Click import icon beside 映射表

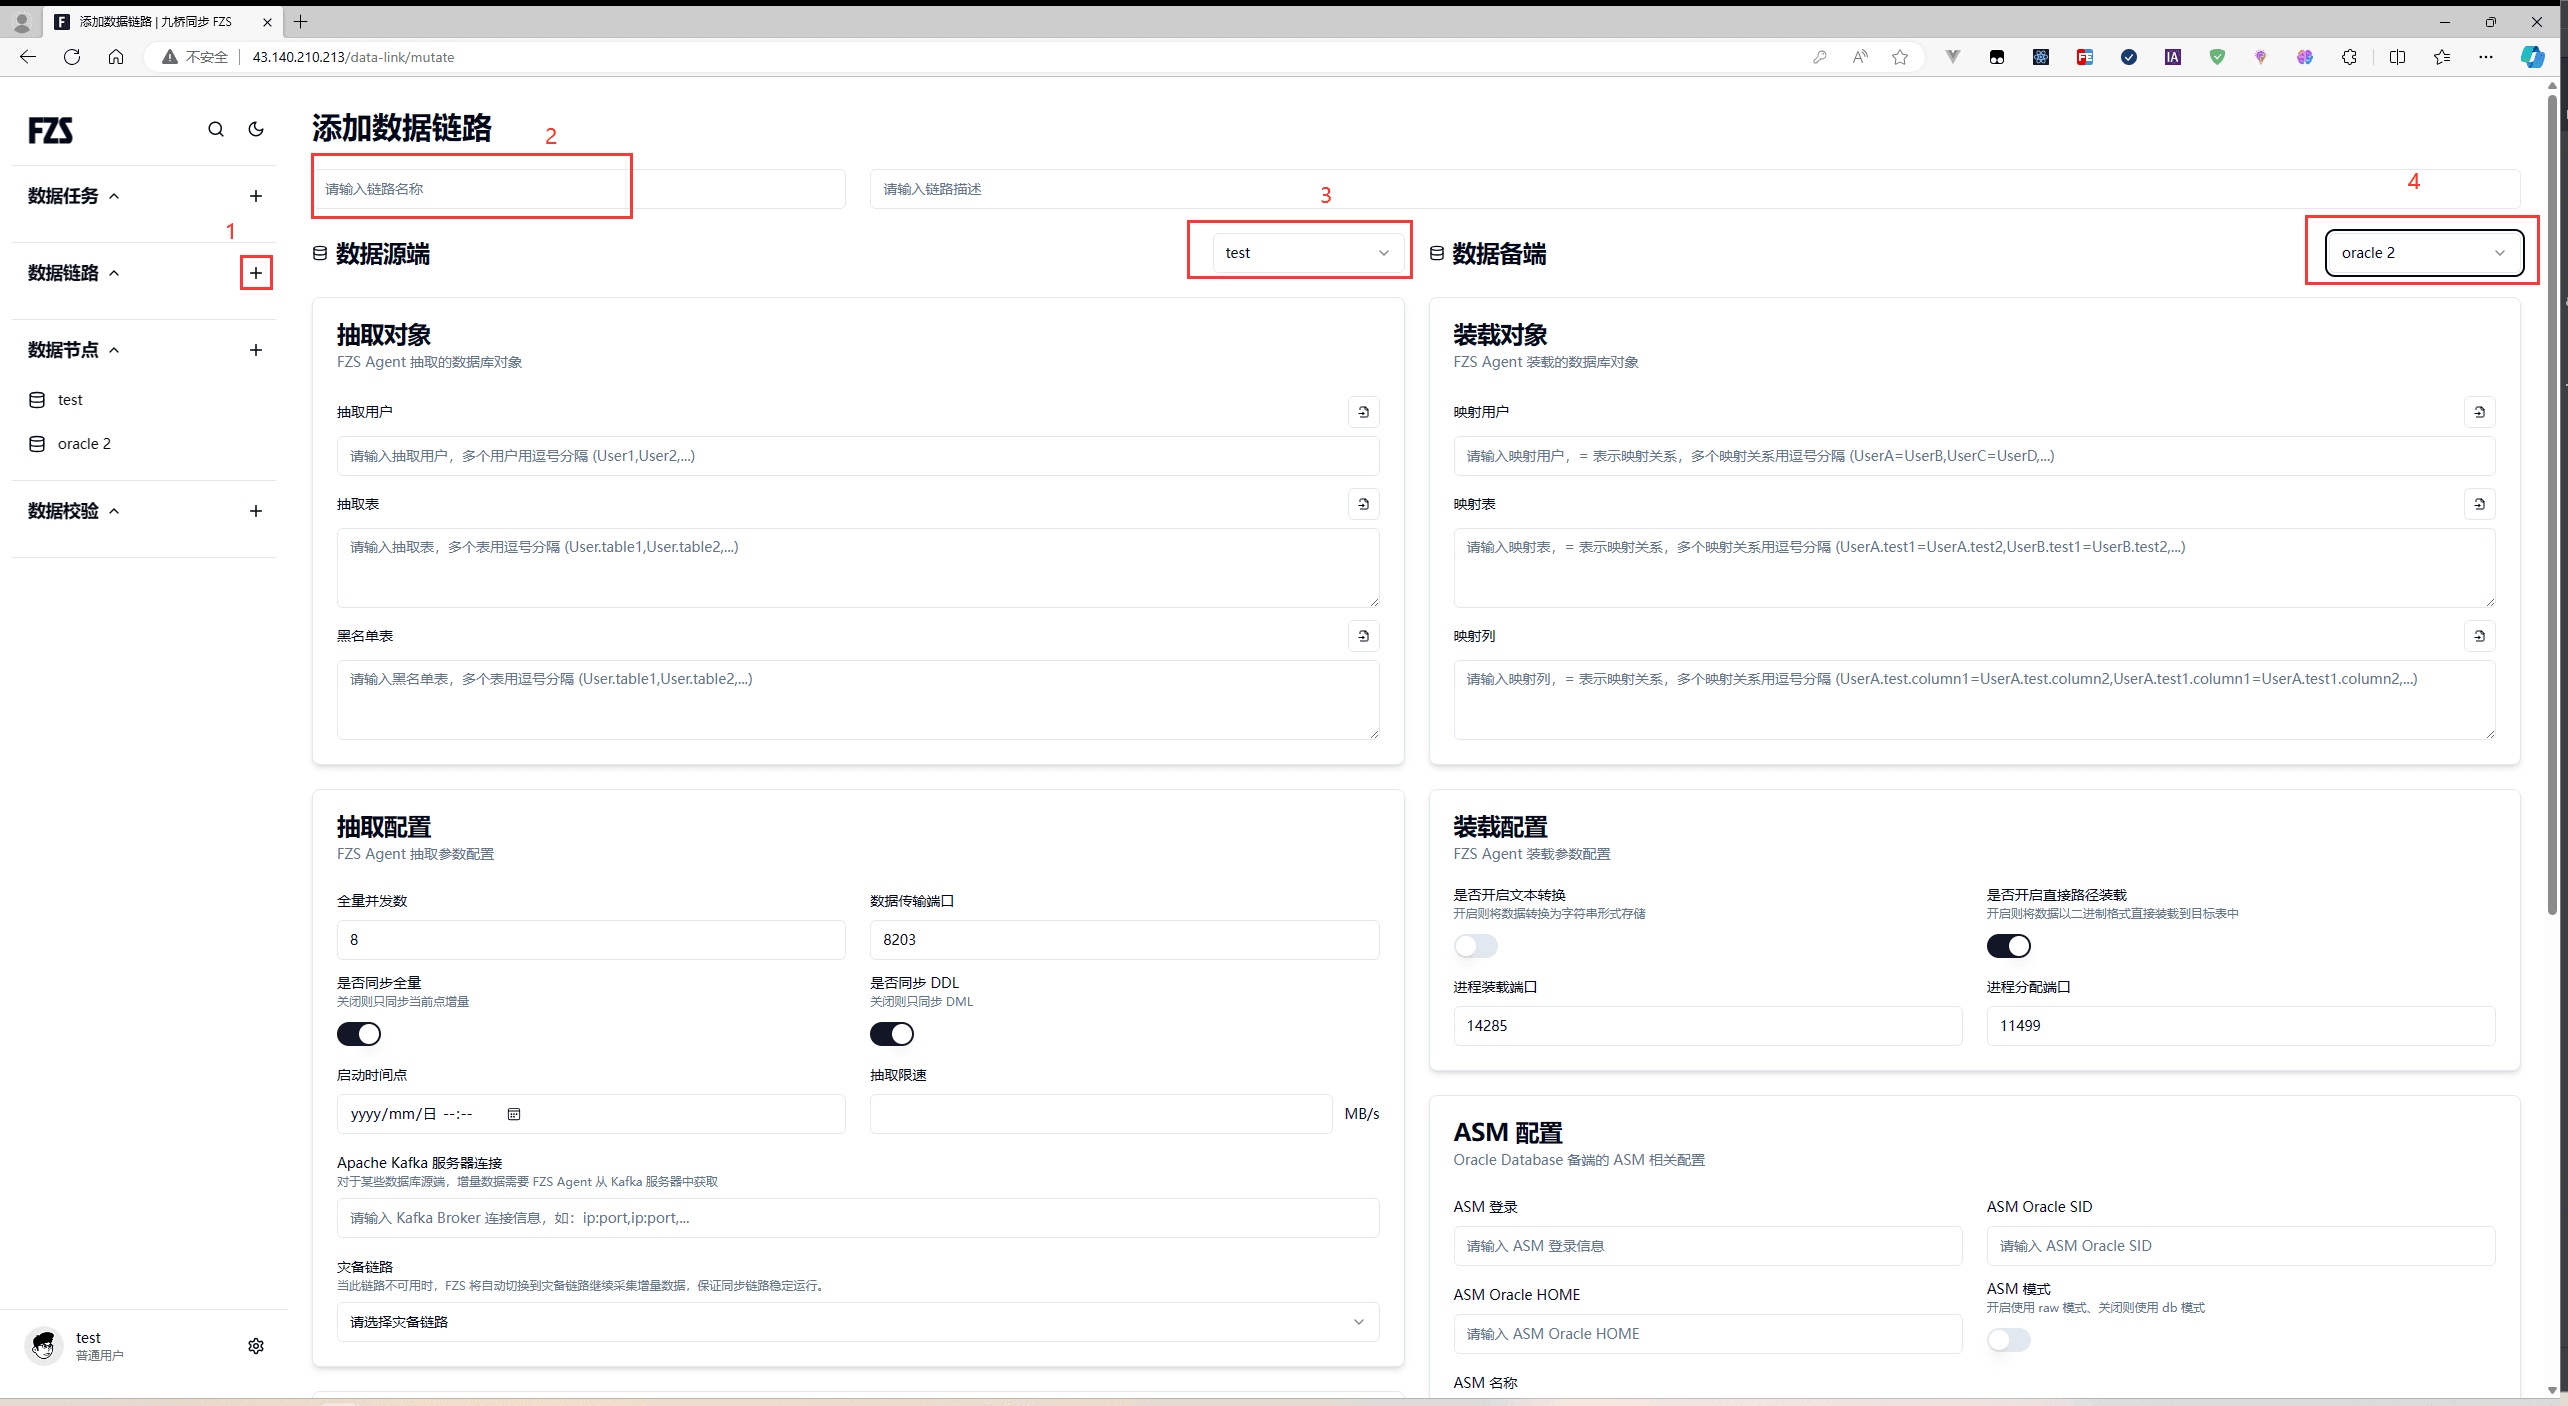click(2479, 504)
